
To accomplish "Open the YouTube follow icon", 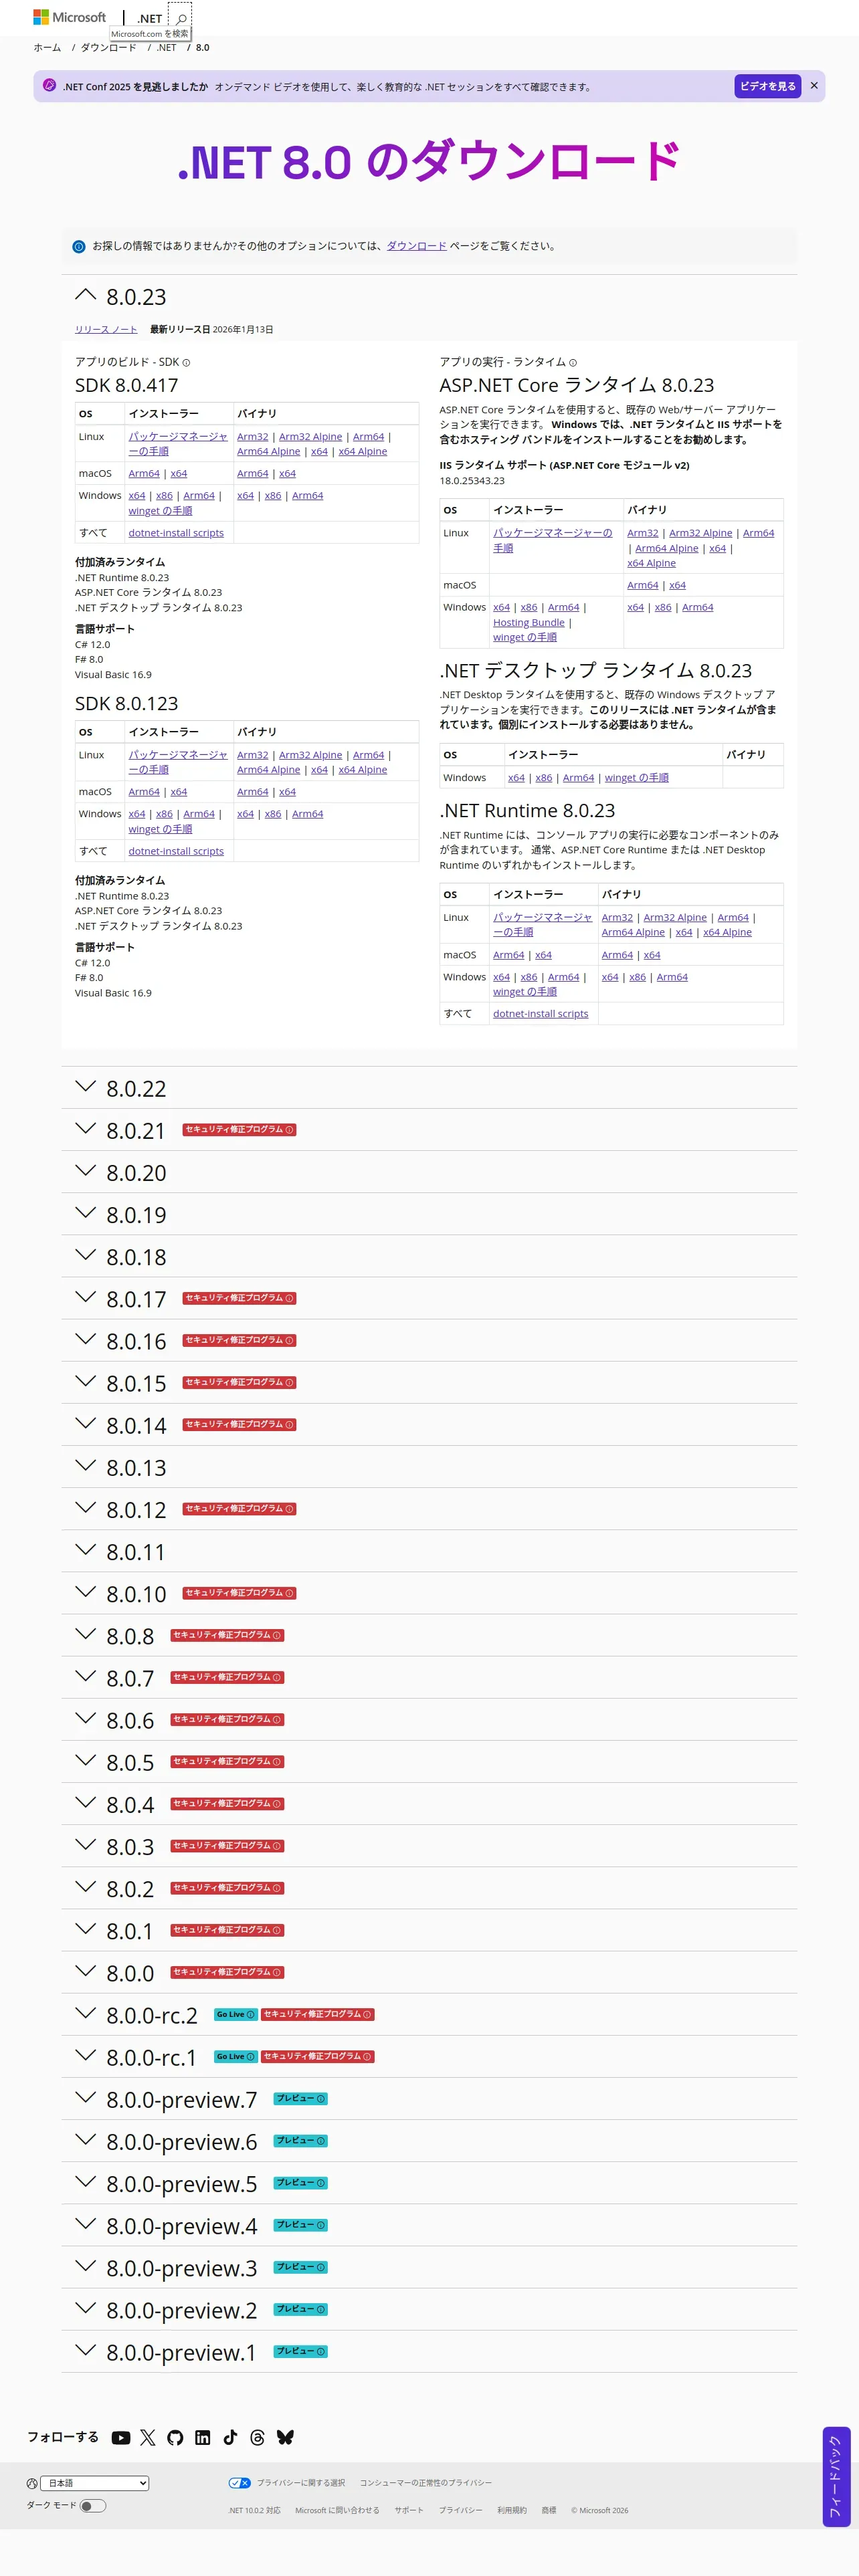I will tap(121, 2437).
